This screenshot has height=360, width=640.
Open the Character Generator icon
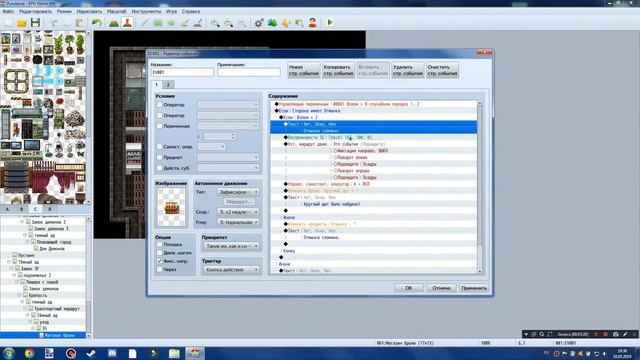coord(313,22)
